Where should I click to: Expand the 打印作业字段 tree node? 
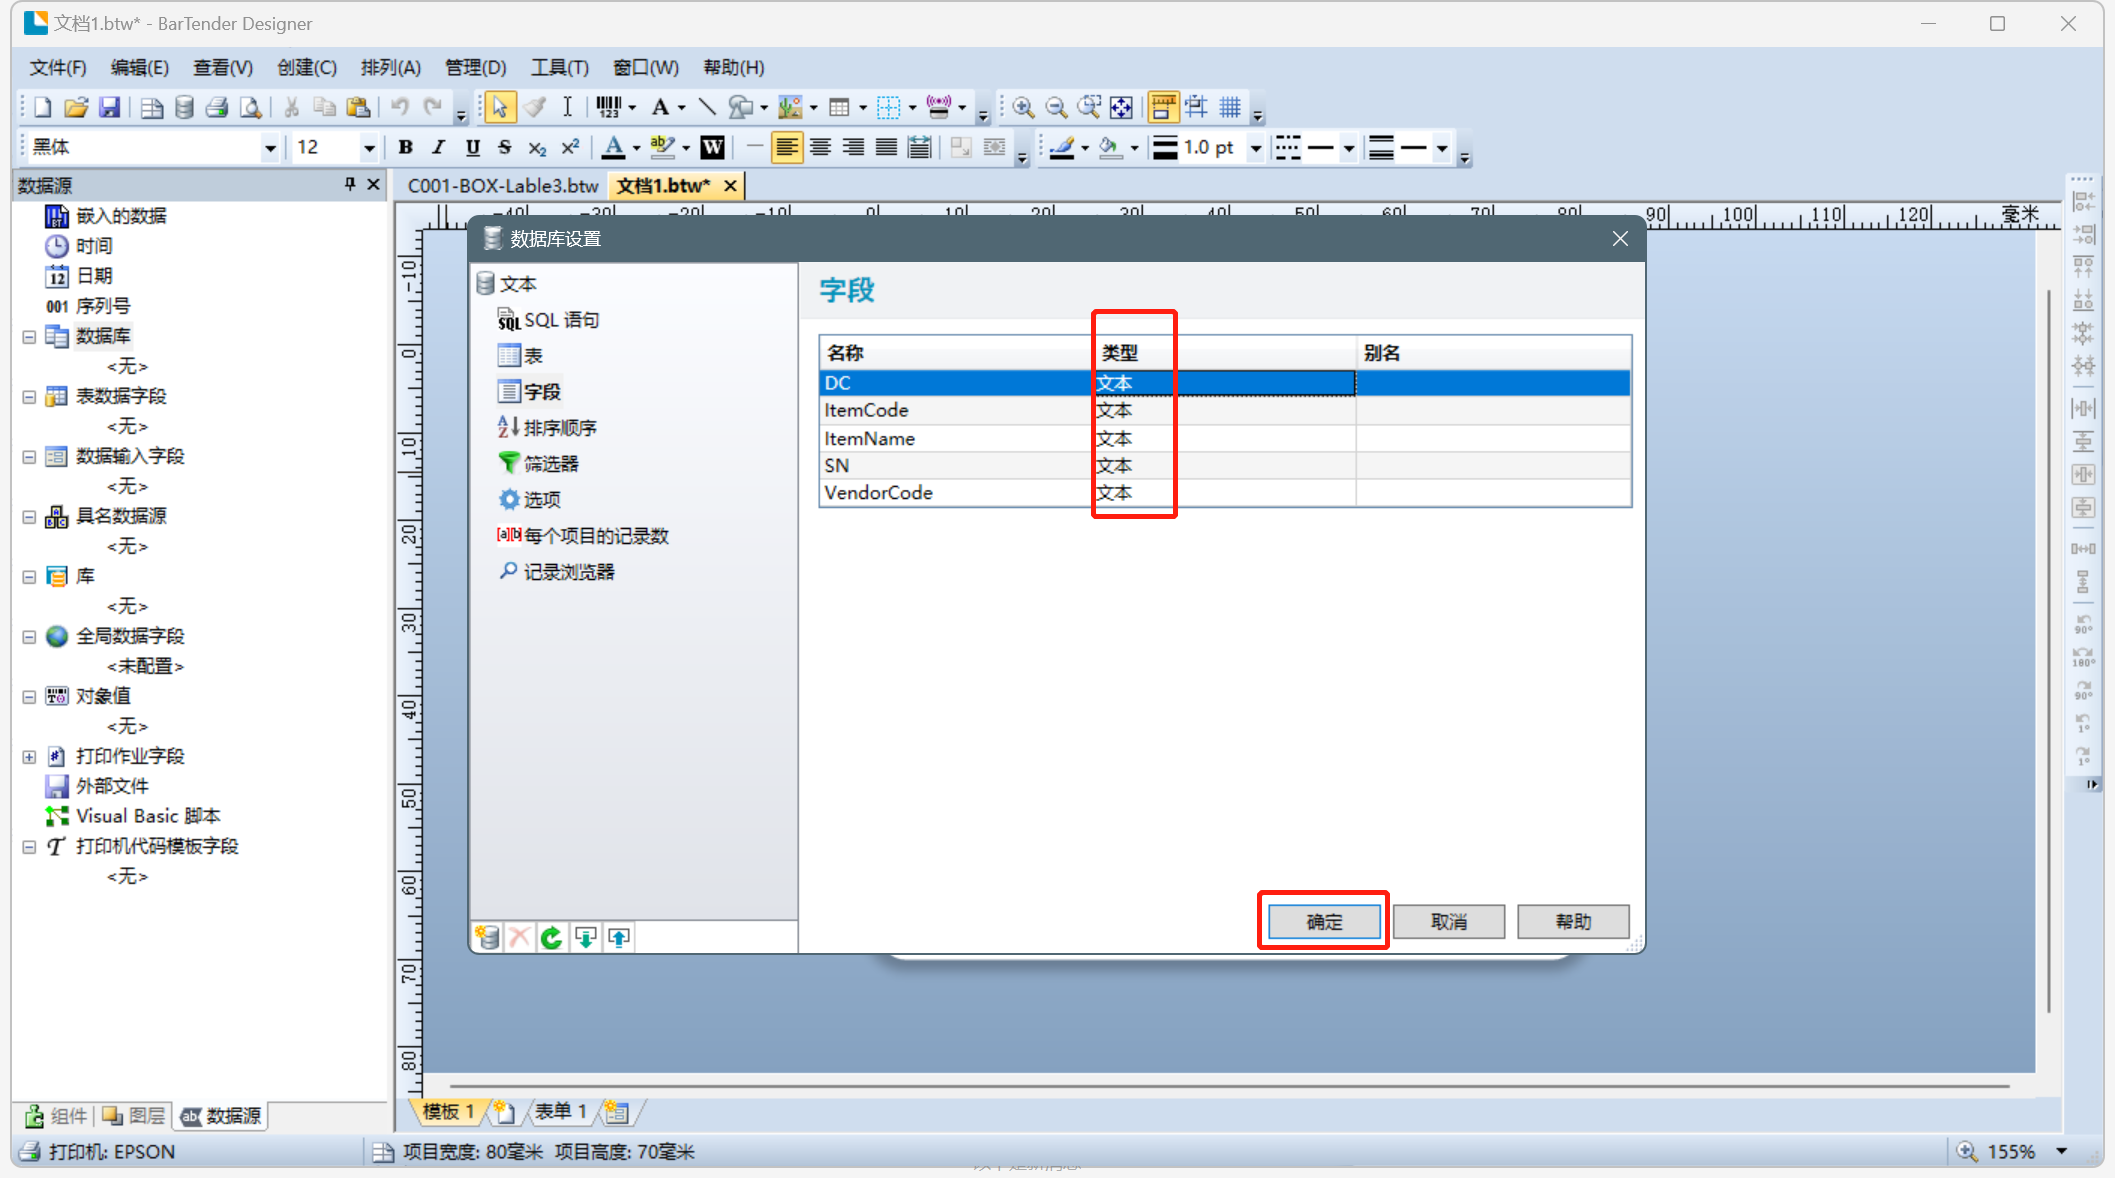(29, 757)
